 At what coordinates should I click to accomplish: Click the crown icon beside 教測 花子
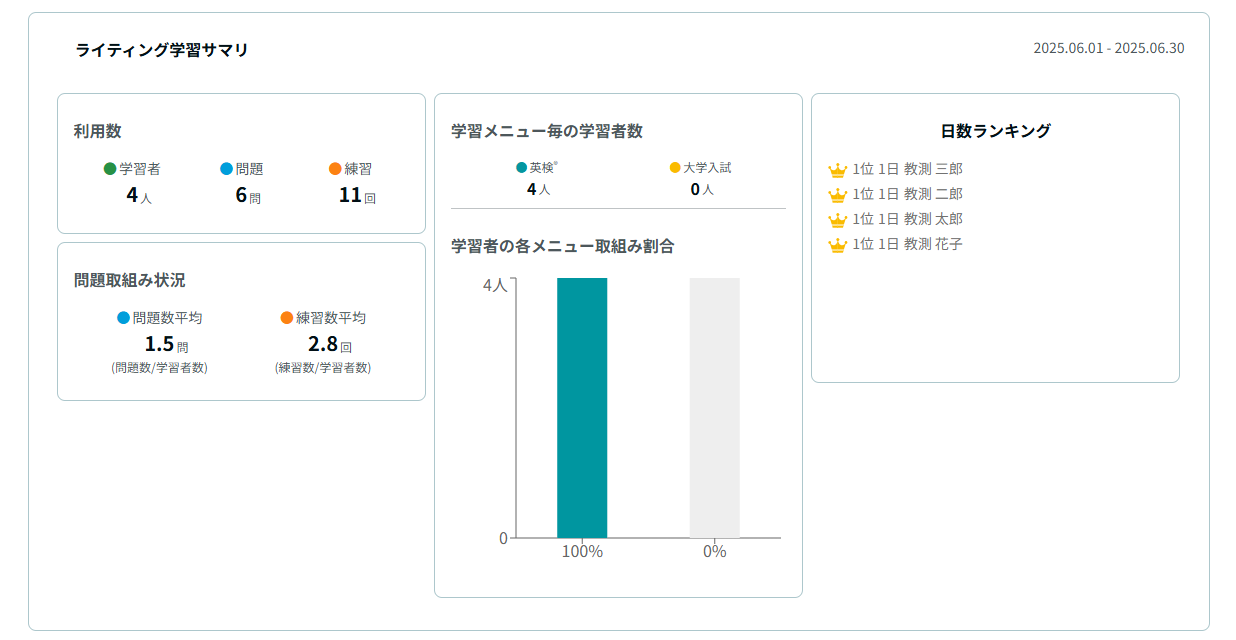click(838, 245)
